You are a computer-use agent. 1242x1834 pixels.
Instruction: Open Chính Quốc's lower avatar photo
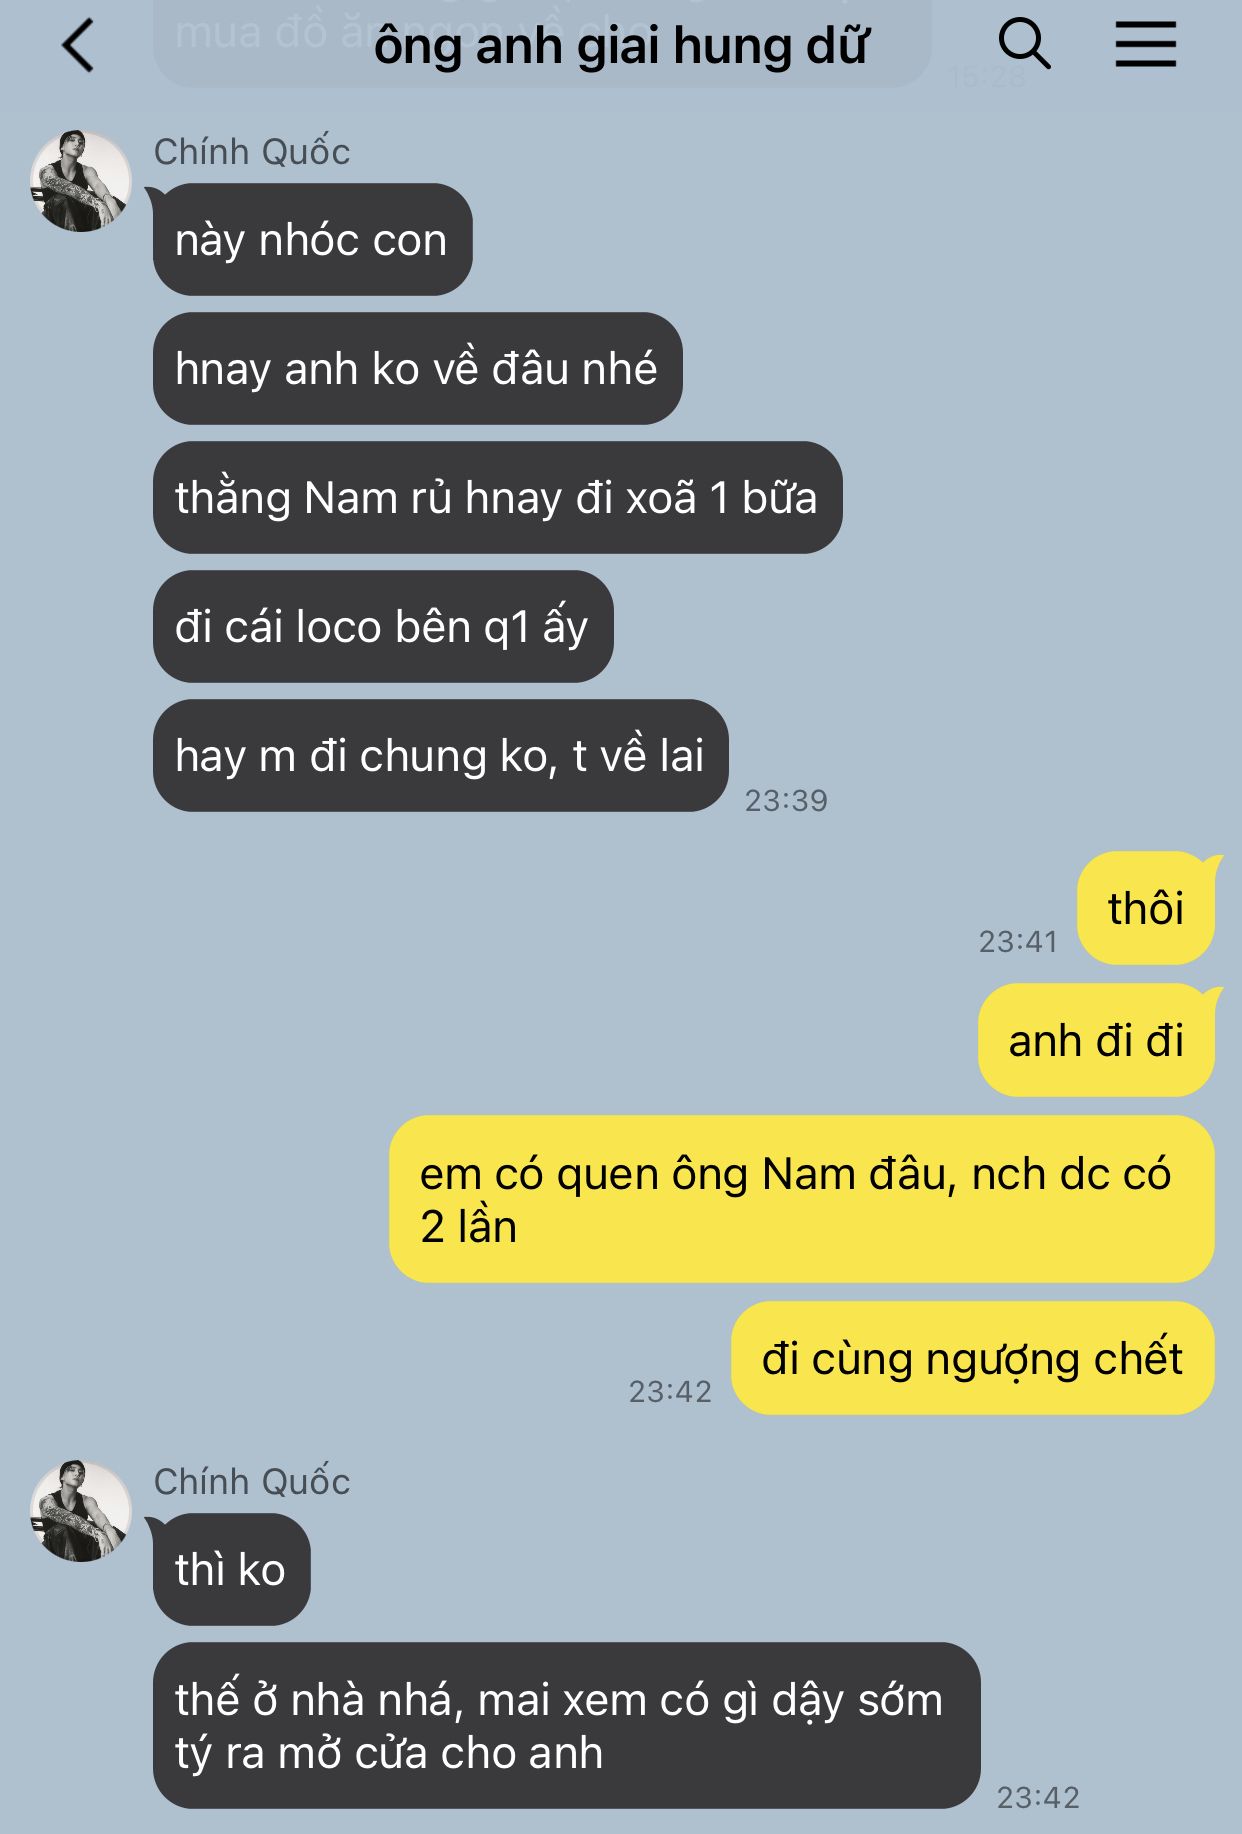(81, 1511)
